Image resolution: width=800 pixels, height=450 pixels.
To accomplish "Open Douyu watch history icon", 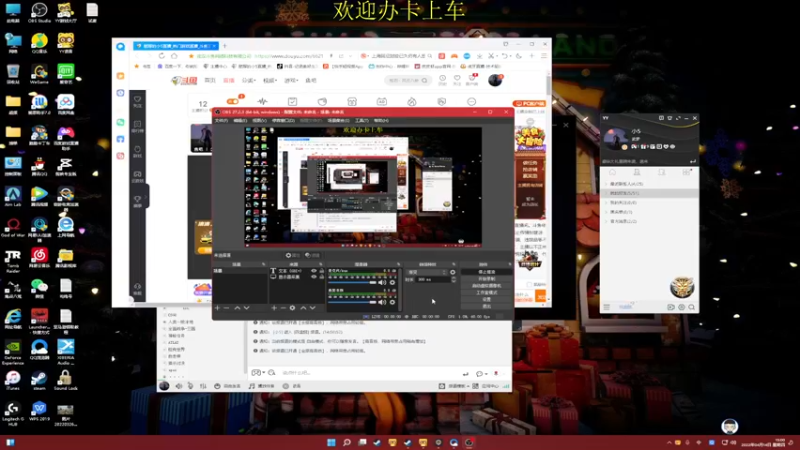I will pos(442,79).
